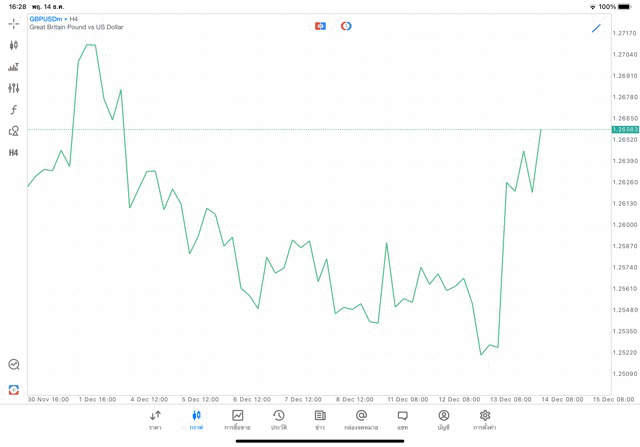Click the icon in bottom-left corner
Image resolution: width=640 pixels, height=447 pixels.
point(14,389)
